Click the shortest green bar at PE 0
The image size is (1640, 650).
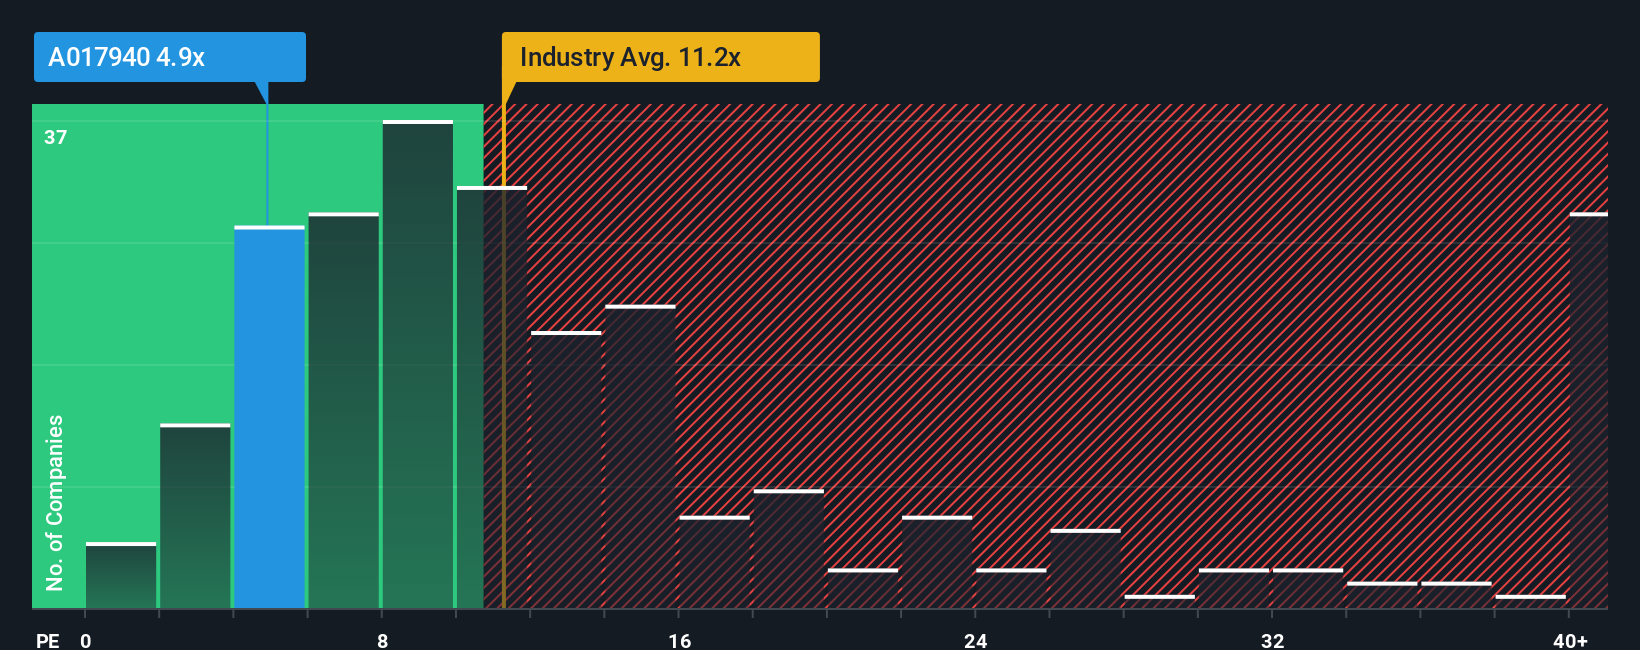click(121, 575)
